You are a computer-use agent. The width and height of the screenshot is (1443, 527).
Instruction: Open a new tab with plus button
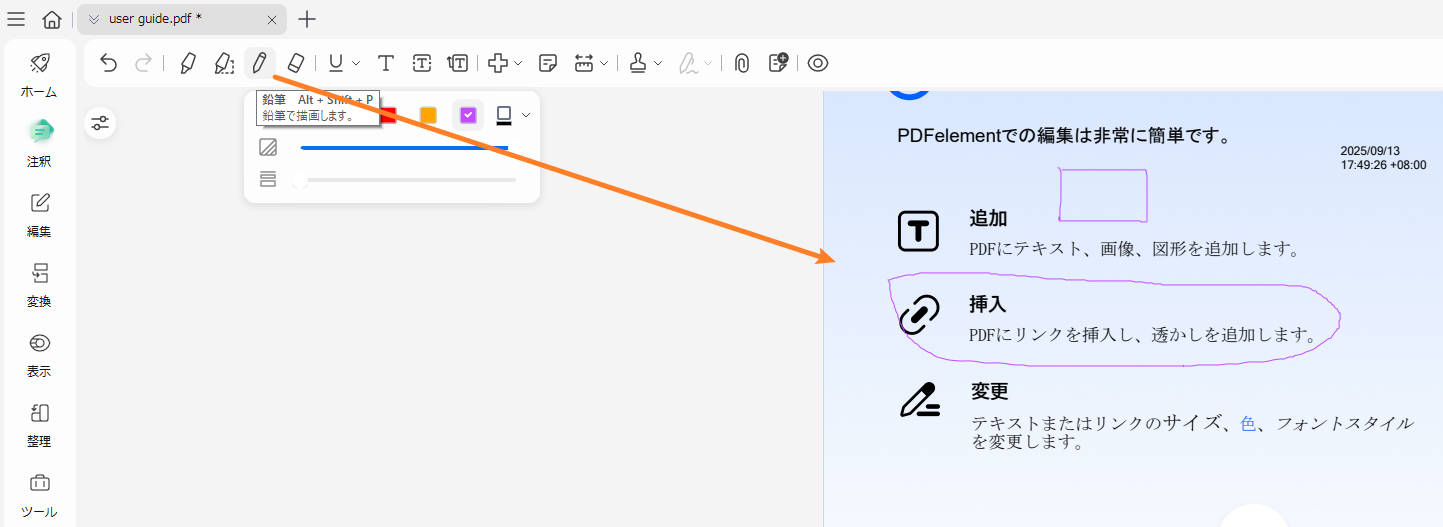coord(307,19)
